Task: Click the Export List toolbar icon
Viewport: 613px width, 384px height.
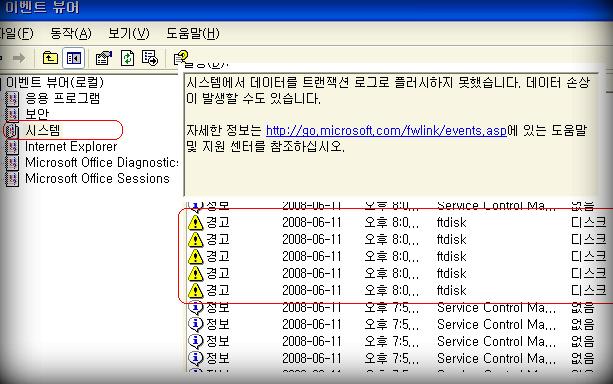Action: click(150, 59)
